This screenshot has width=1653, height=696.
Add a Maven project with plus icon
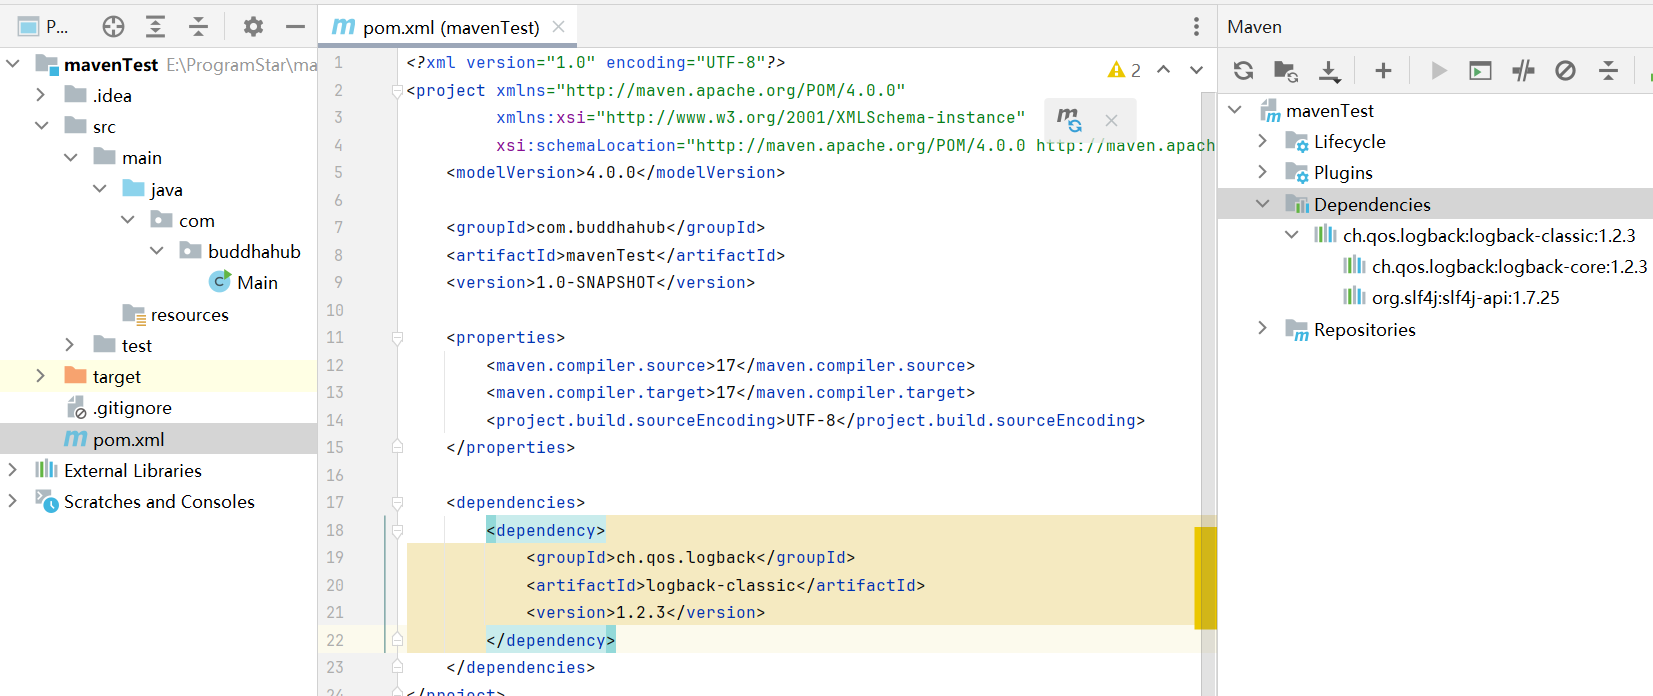coord(1383,70)
